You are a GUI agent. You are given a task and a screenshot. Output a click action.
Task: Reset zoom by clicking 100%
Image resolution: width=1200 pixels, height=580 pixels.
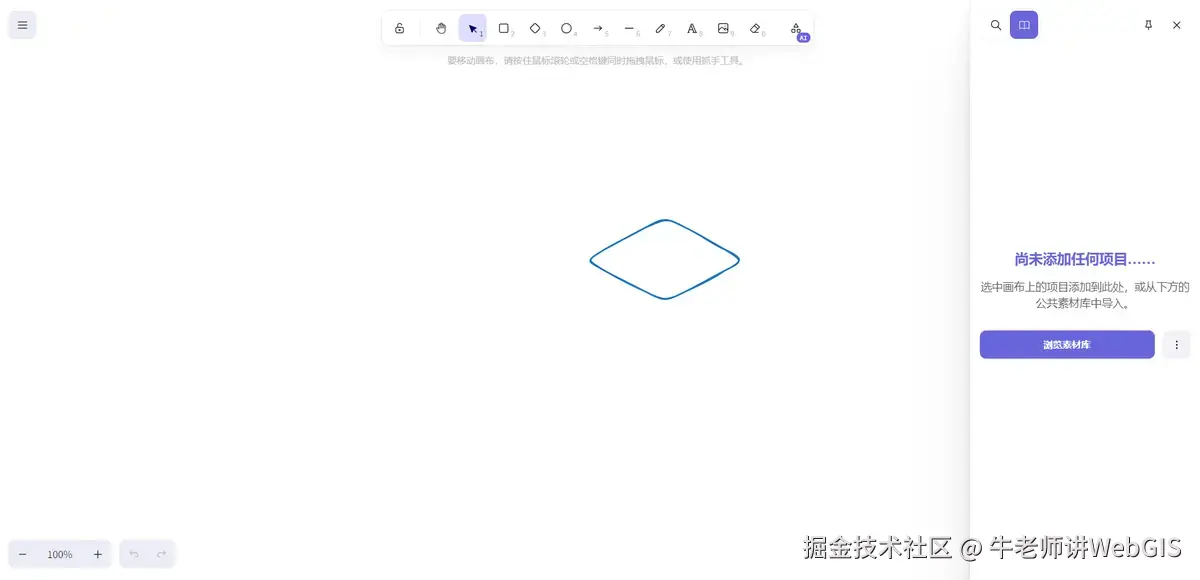[60, 554]
